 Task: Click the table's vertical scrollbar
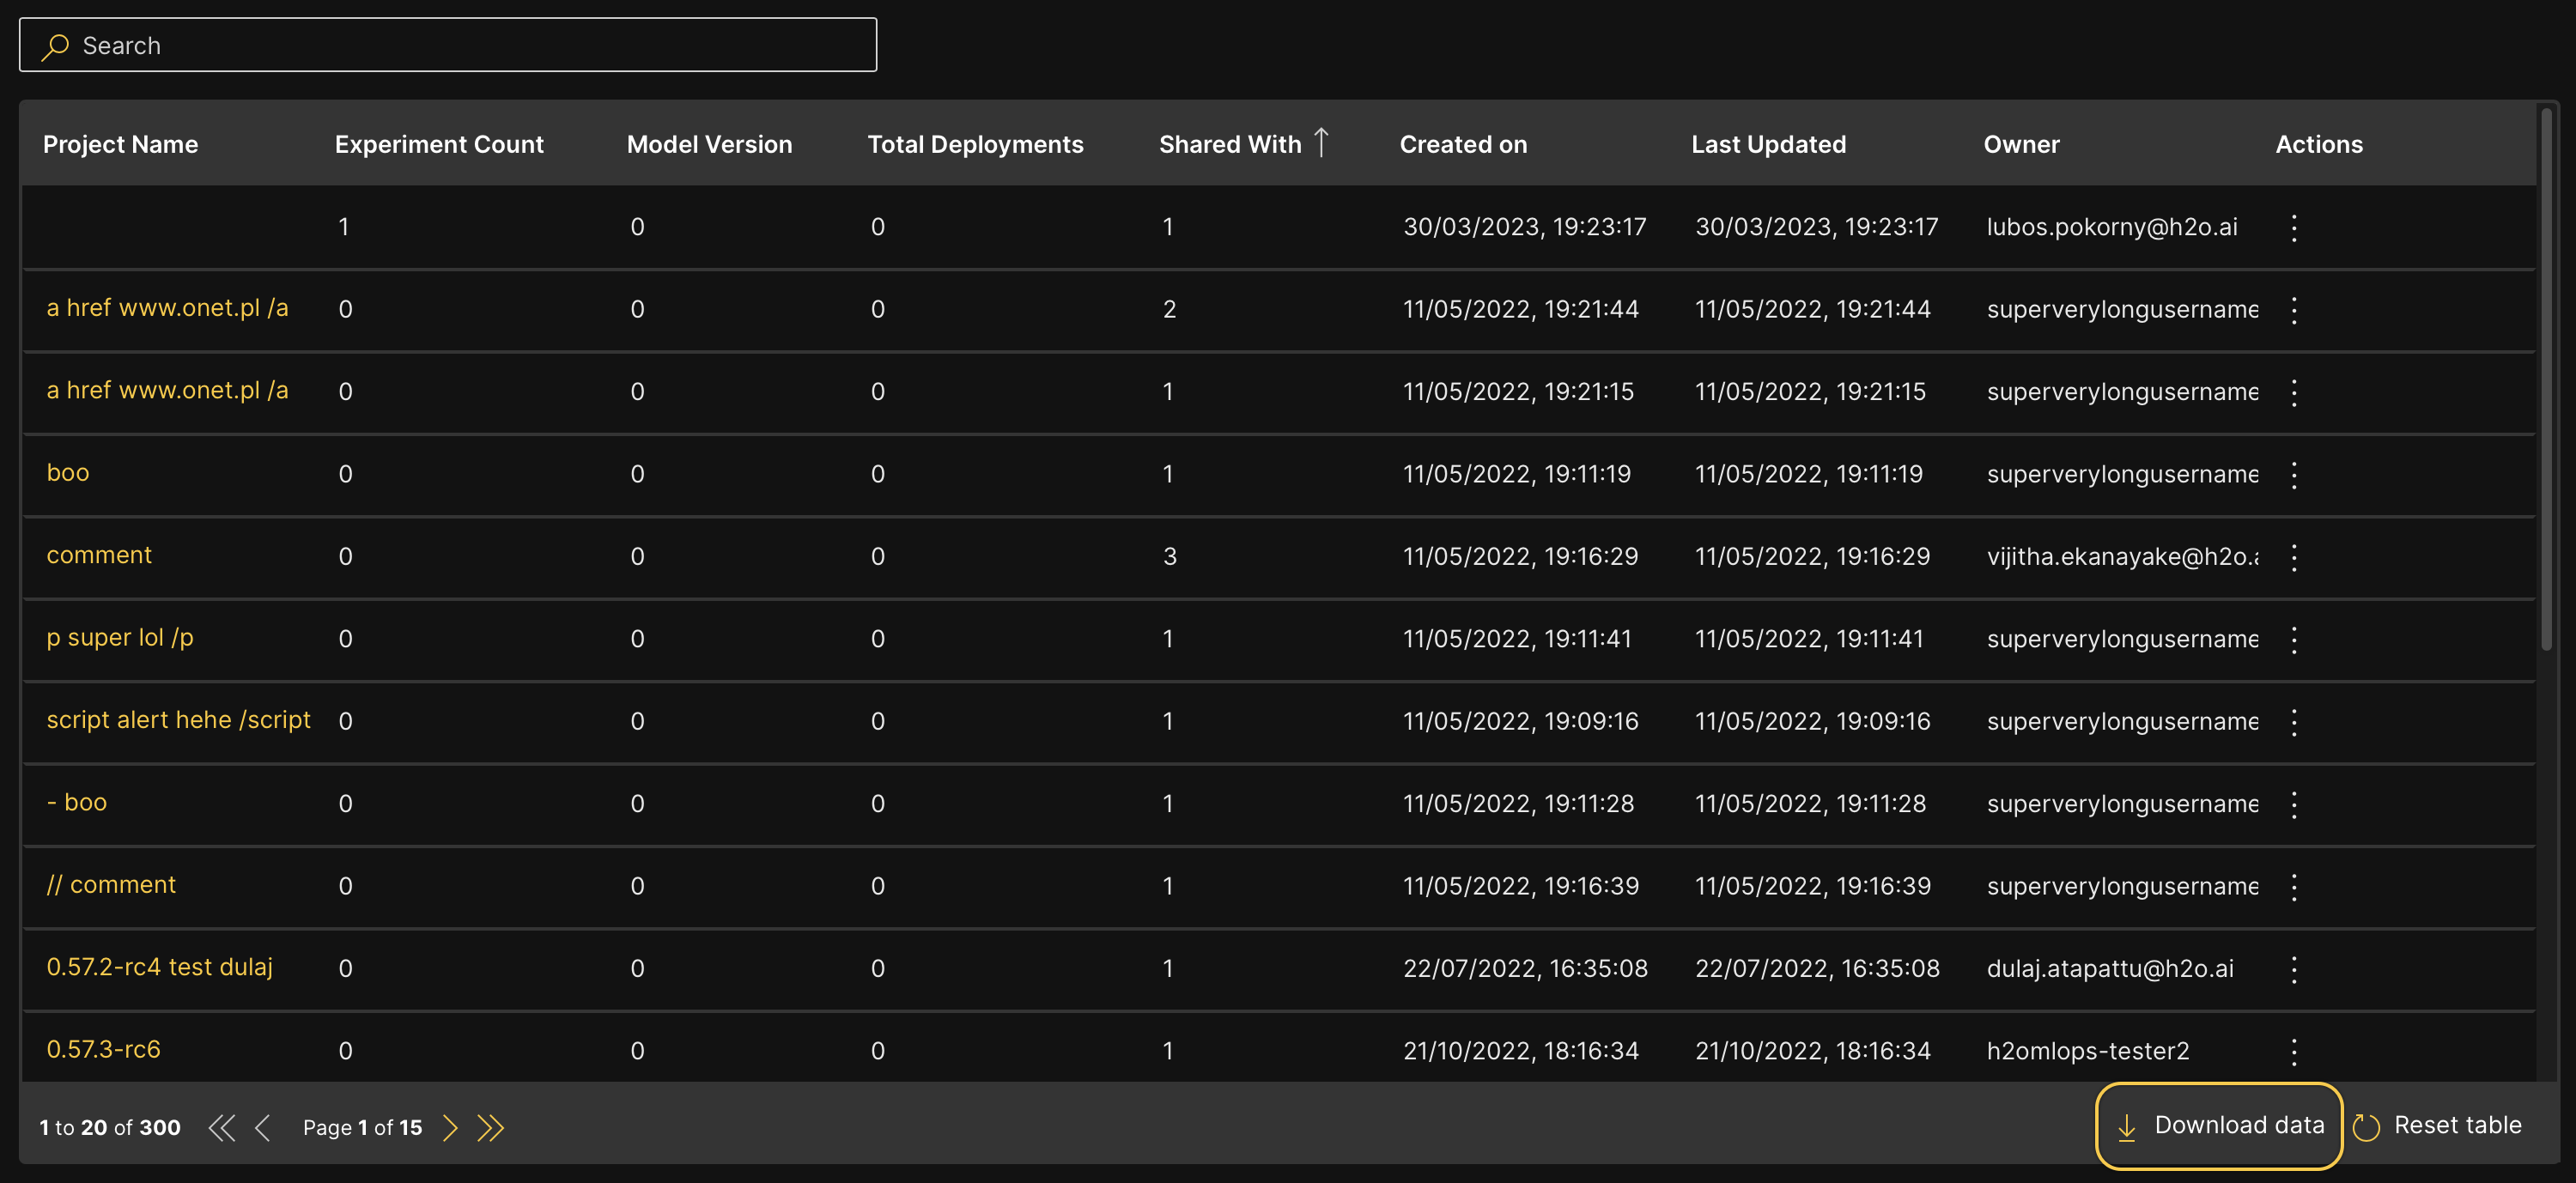(x=2546, y=380)
